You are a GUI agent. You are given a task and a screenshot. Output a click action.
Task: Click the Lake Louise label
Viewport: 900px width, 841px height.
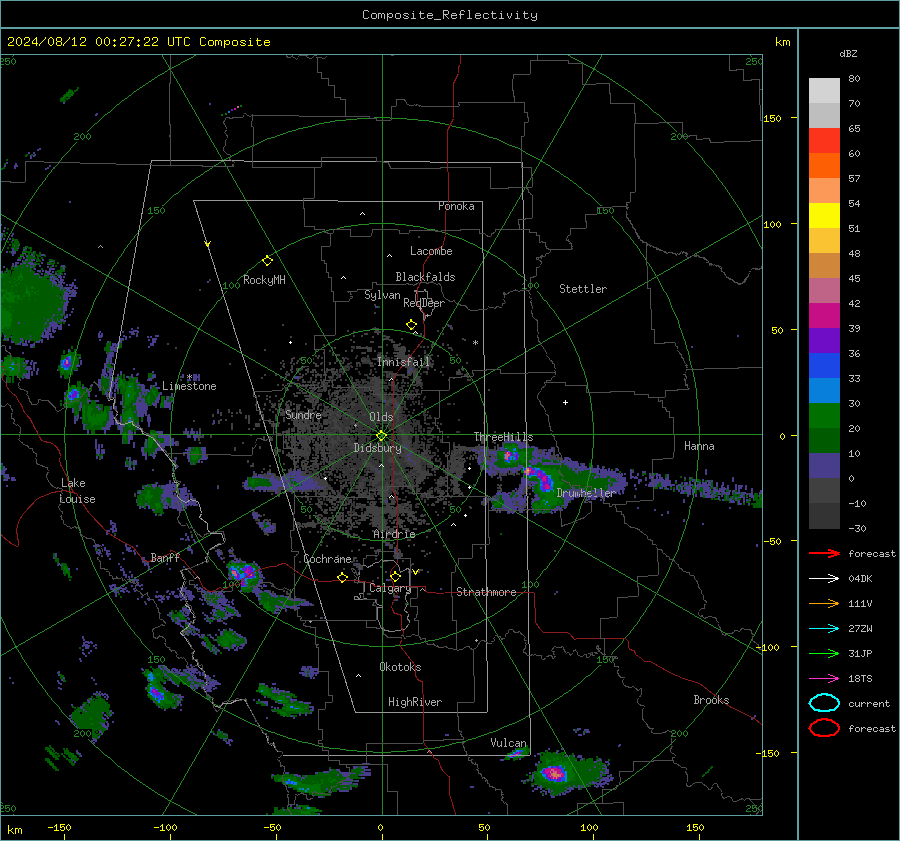[x=78, y=491]
